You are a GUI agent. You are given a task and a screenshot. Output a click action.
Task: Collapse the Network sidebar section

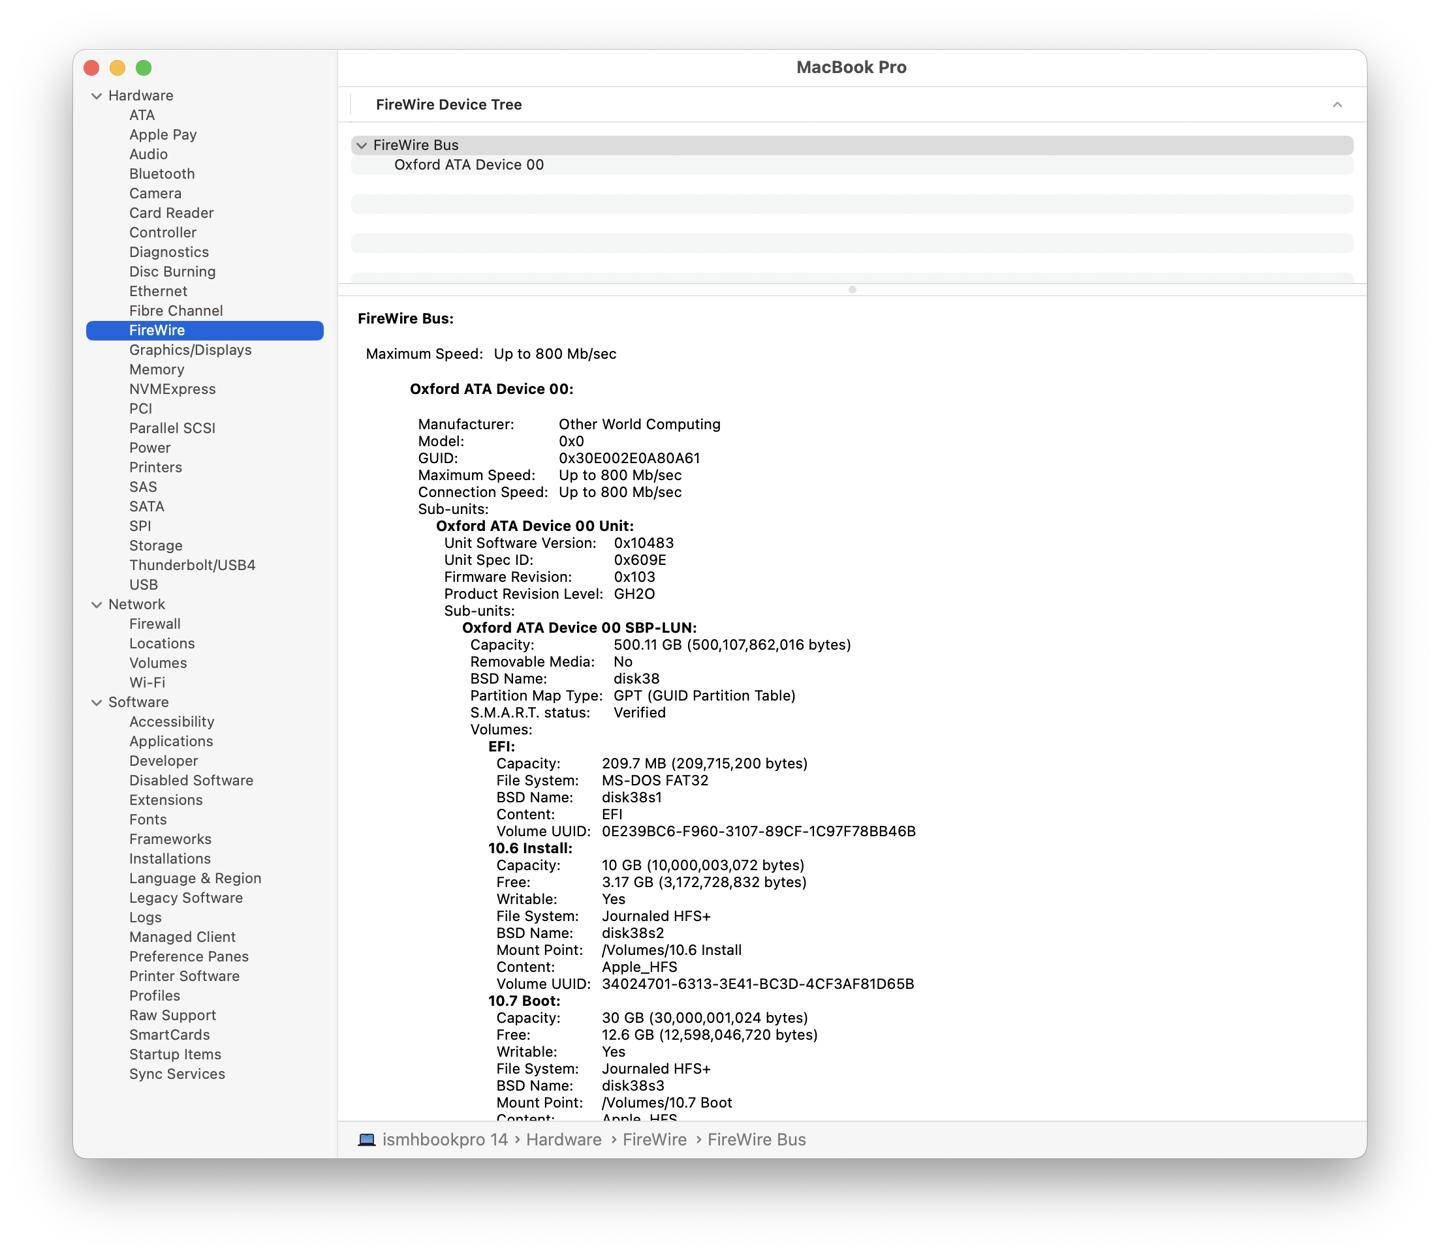coord(97,605)
